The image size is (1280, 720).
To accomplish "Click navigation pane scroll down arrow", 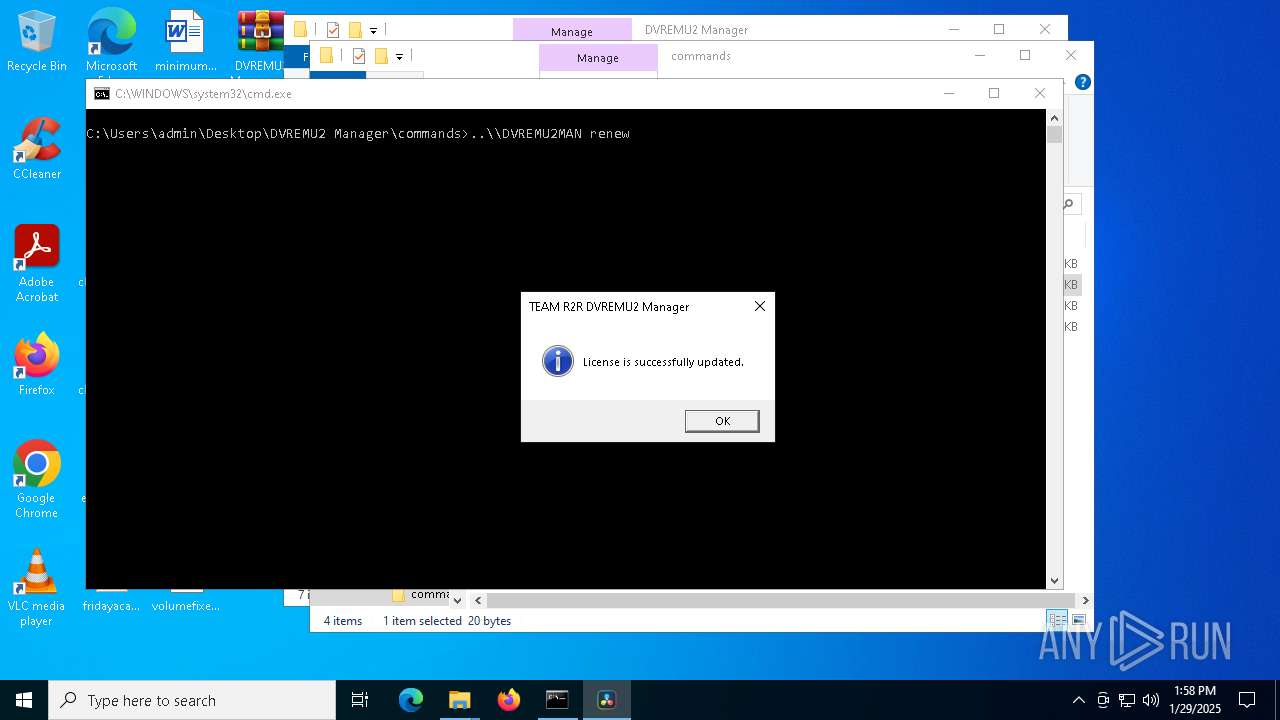I will pyautogui.click(x=457, y=600).
